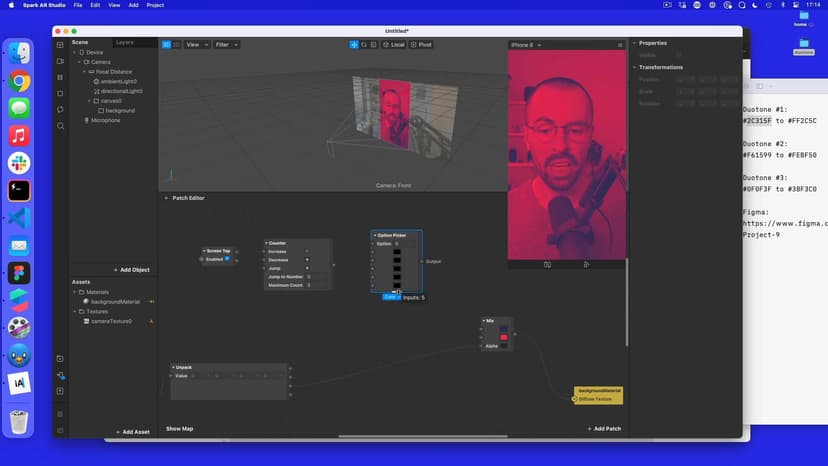Click the red color swatch in Mix patch
The height and width of the screenshot is (466, 828).
point(504,337)
